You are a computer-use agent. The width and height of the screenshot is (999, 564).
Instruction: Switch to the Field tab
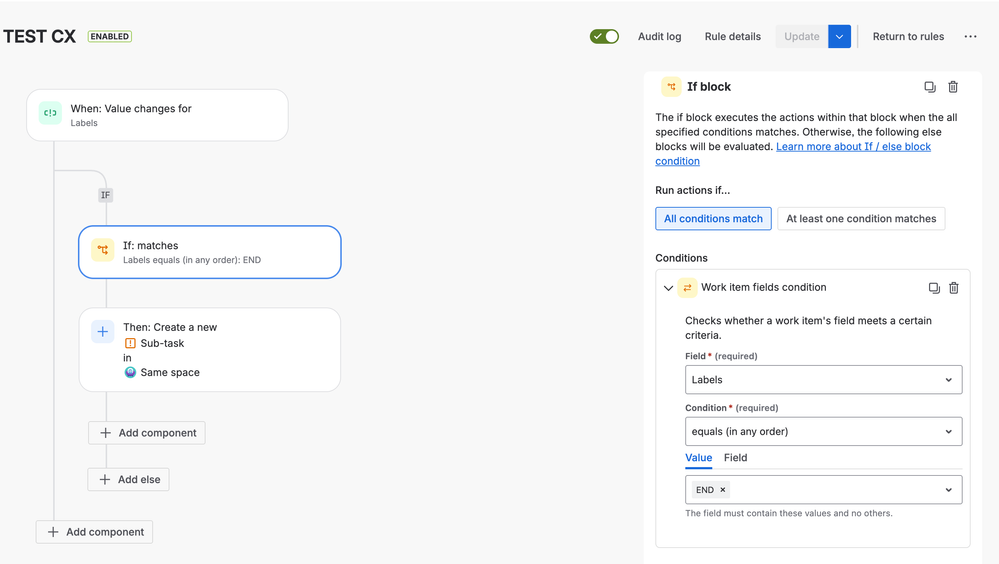pos(735,458)
